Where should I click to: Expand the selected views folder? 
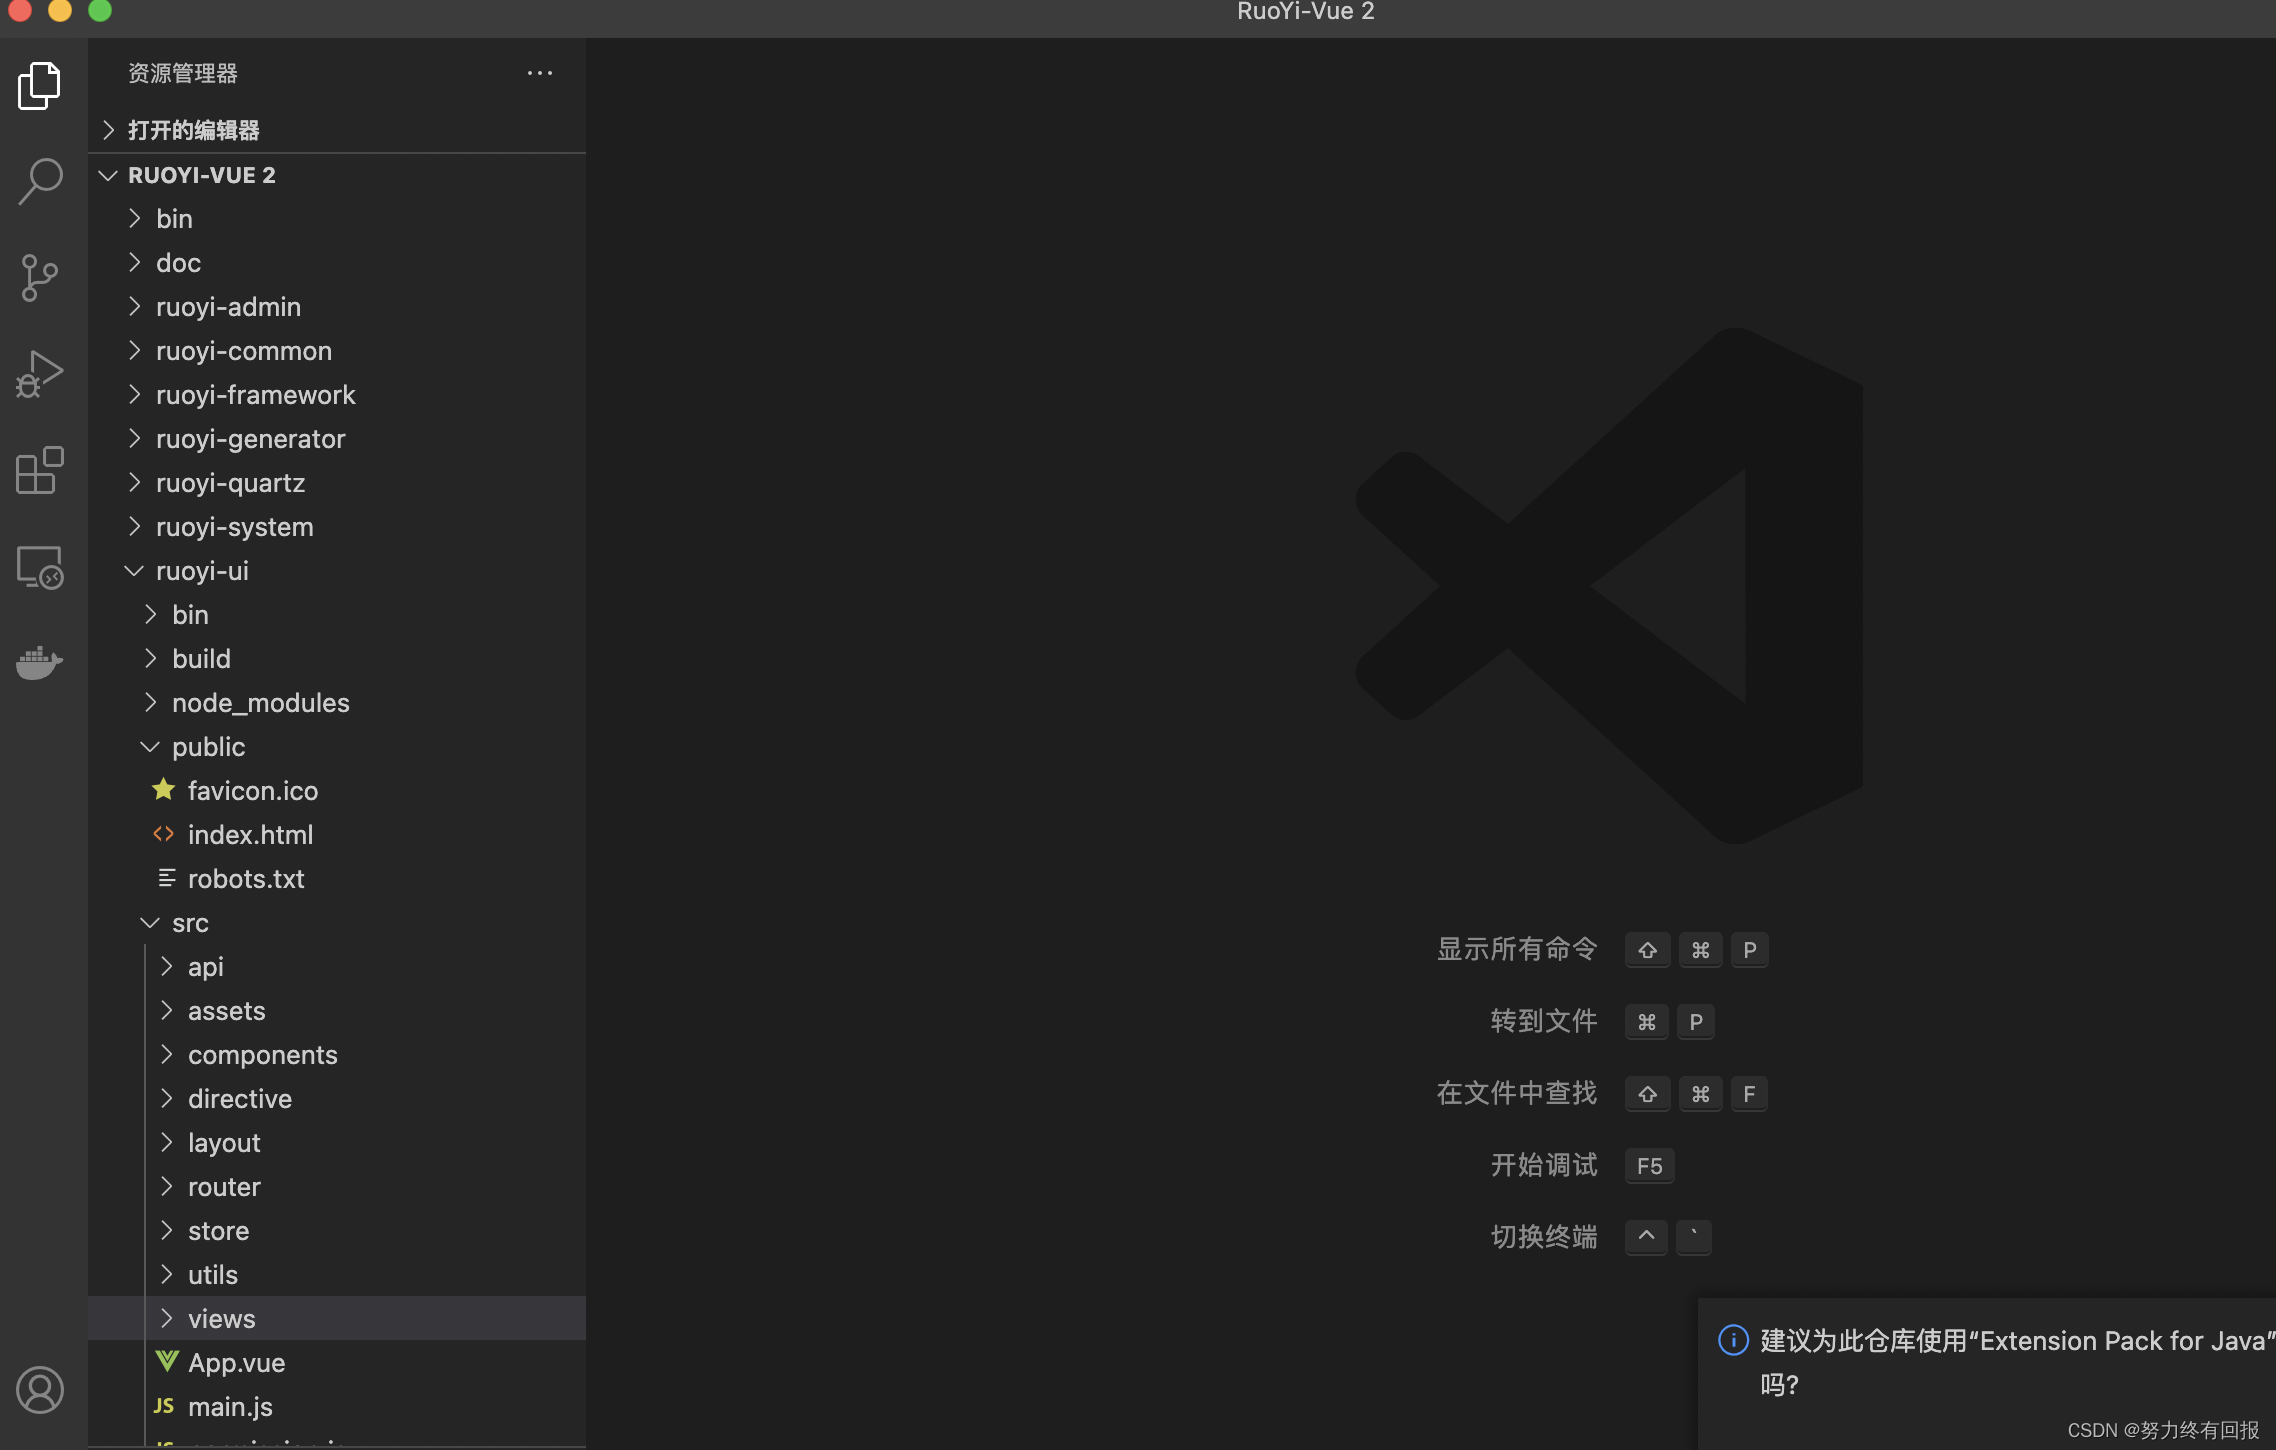tap(337, 1319)
